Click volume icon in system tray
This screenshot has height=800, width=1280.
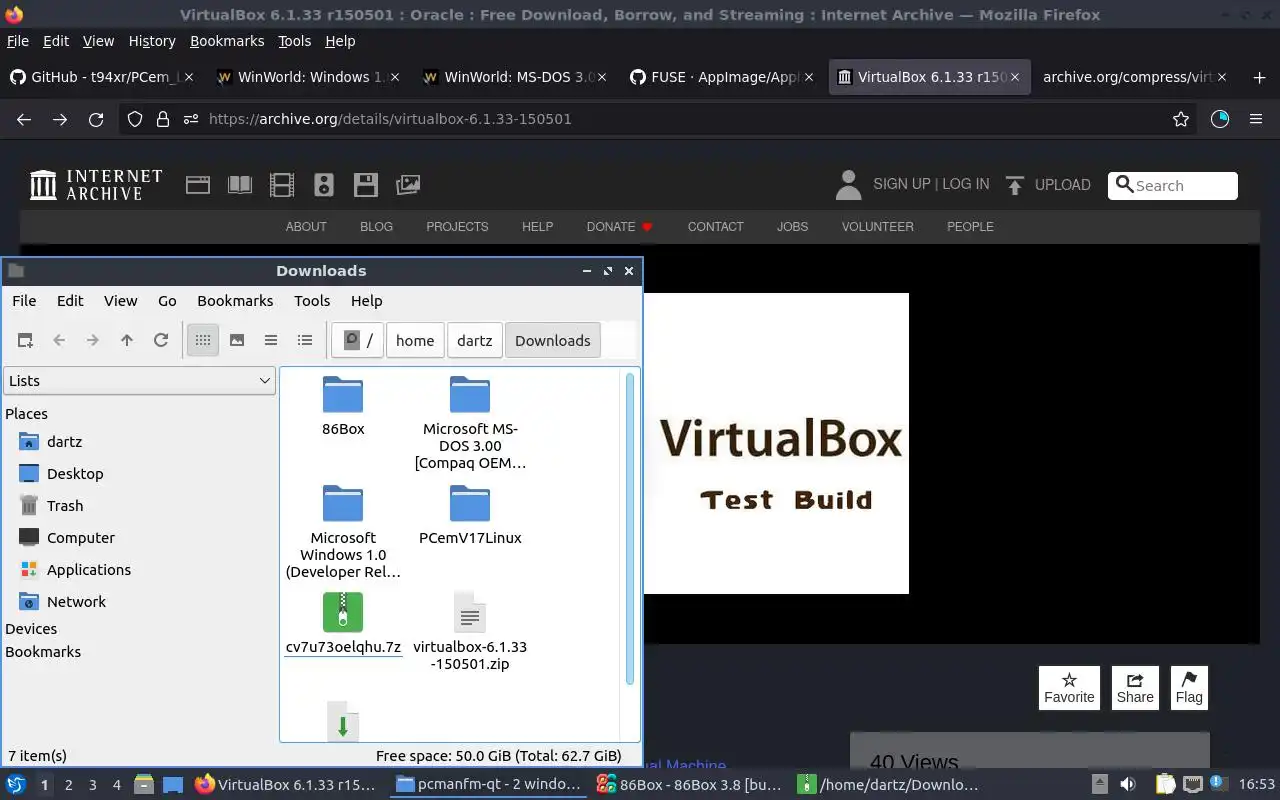(1128, 785)
